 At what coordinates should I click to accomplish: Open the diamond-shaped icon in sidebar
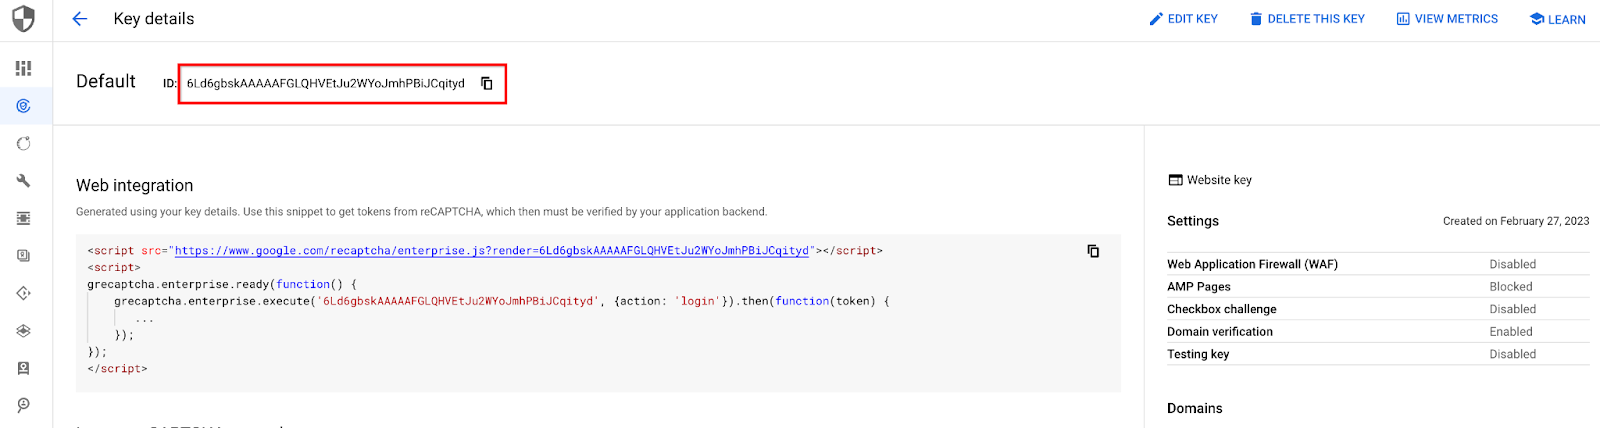point(23,293)
